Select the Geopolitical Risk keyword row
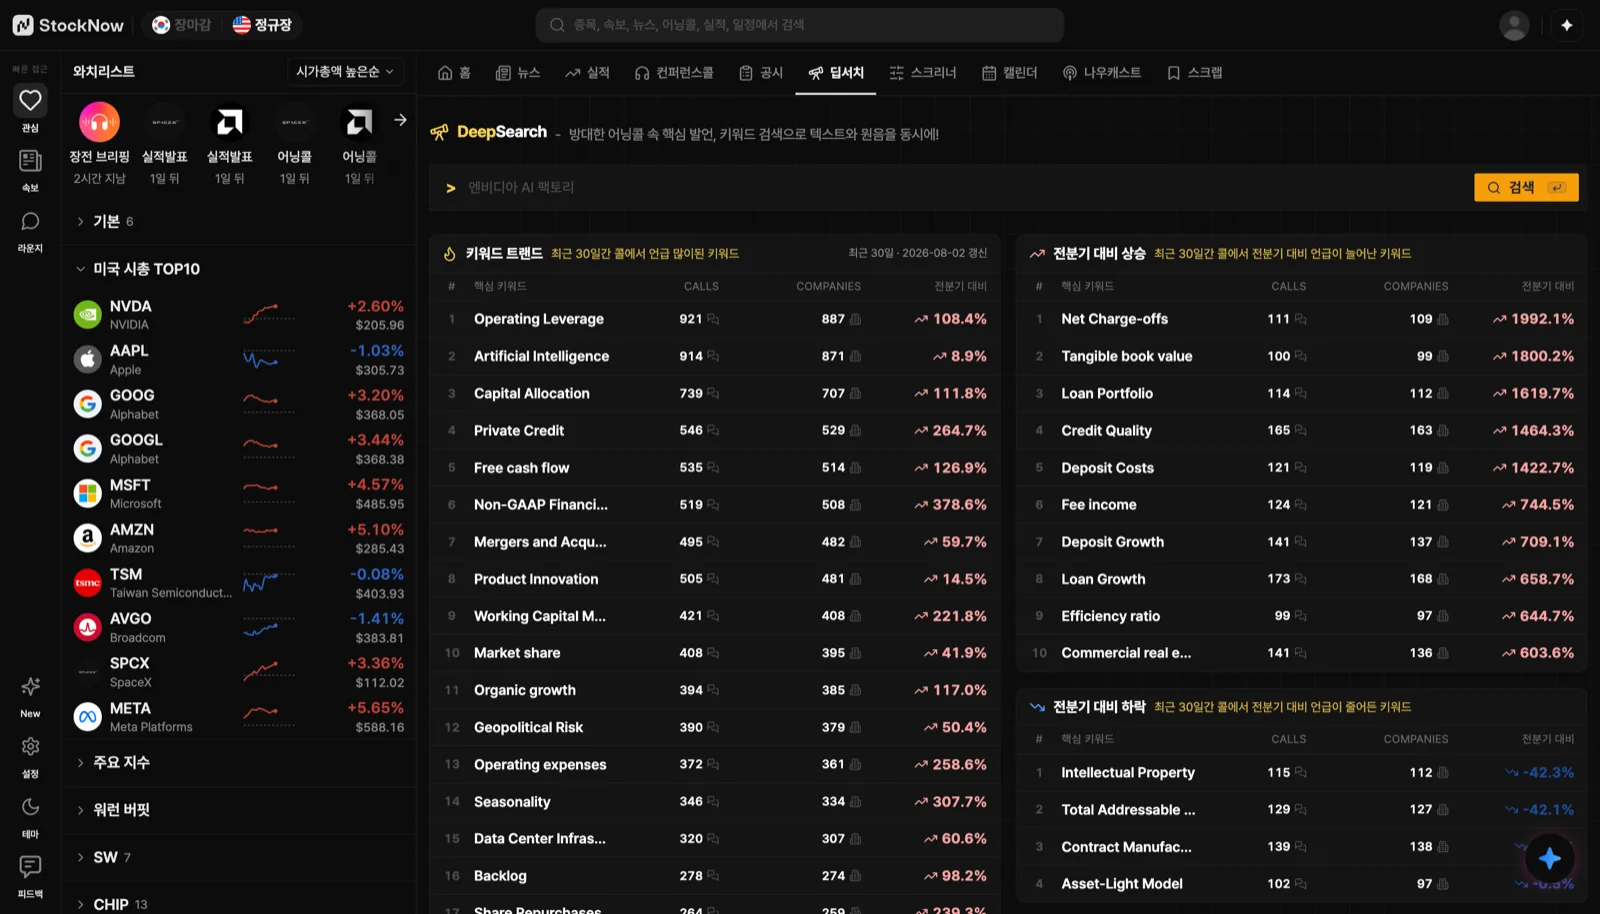This screenshot has width=1600, height=914. pyautogui.click(x=716, y=727)
